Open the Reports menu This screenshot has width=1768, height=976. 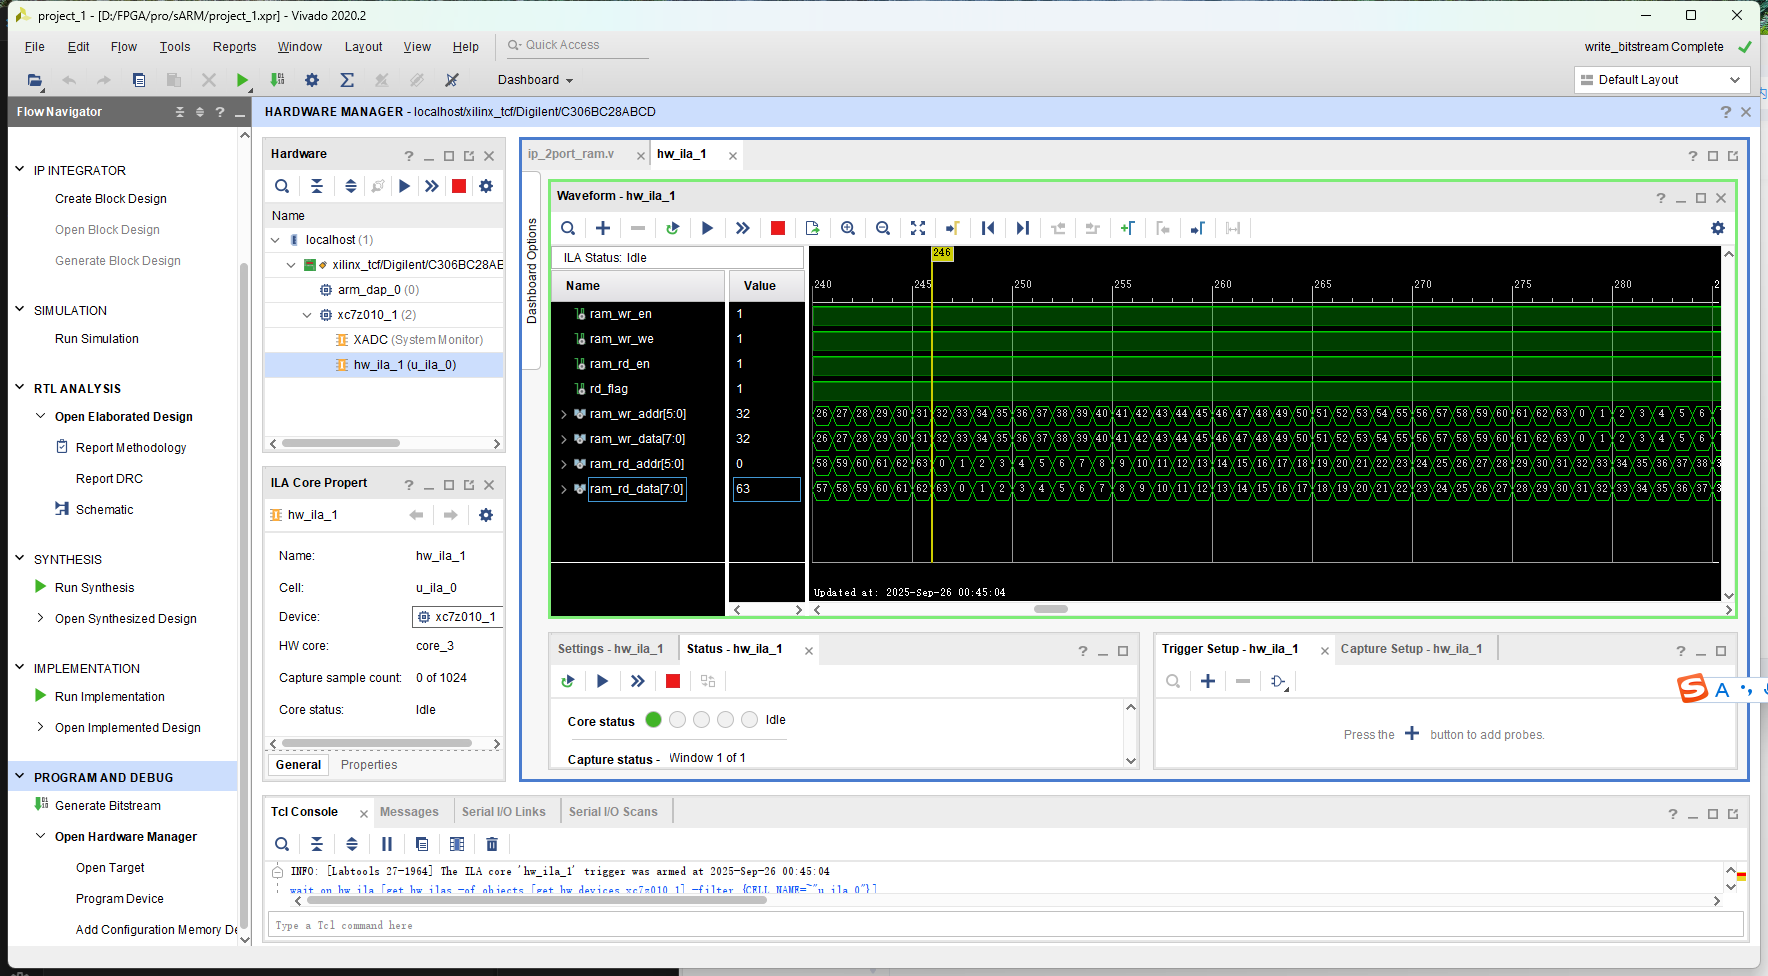(234, 47)
